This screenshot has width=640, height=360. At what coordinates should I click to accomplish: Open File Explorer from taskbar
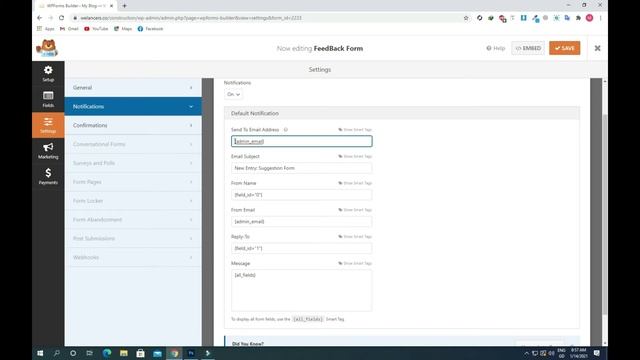[124, 353]
